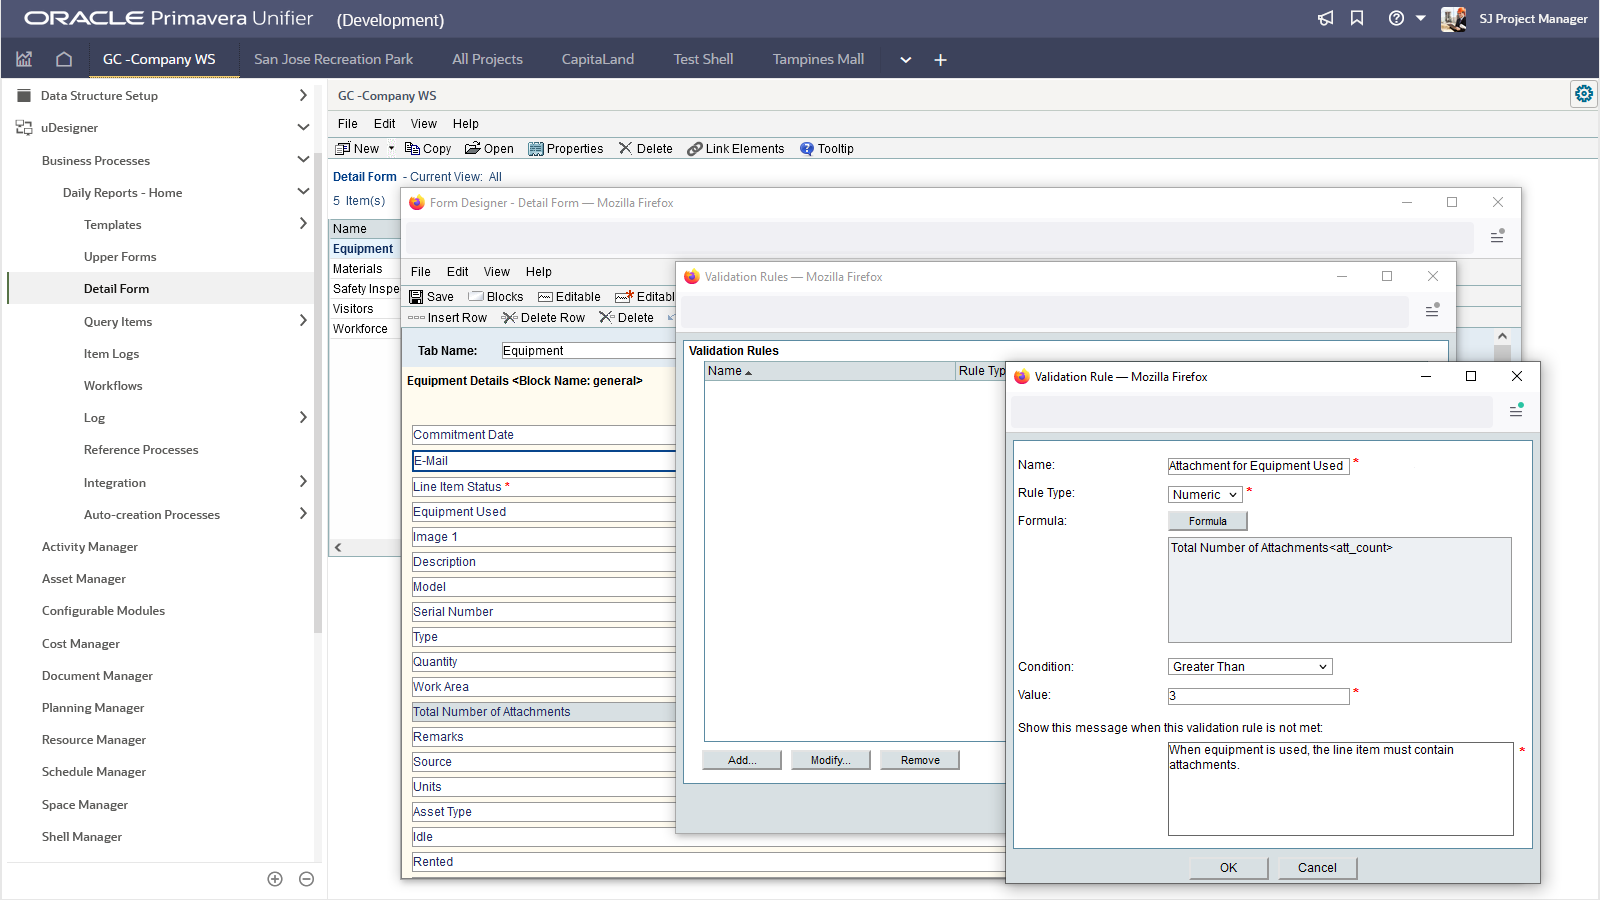Open Properties from the toolbar
The width and height of the screenshot is (1600, 900).
point(566,148)
